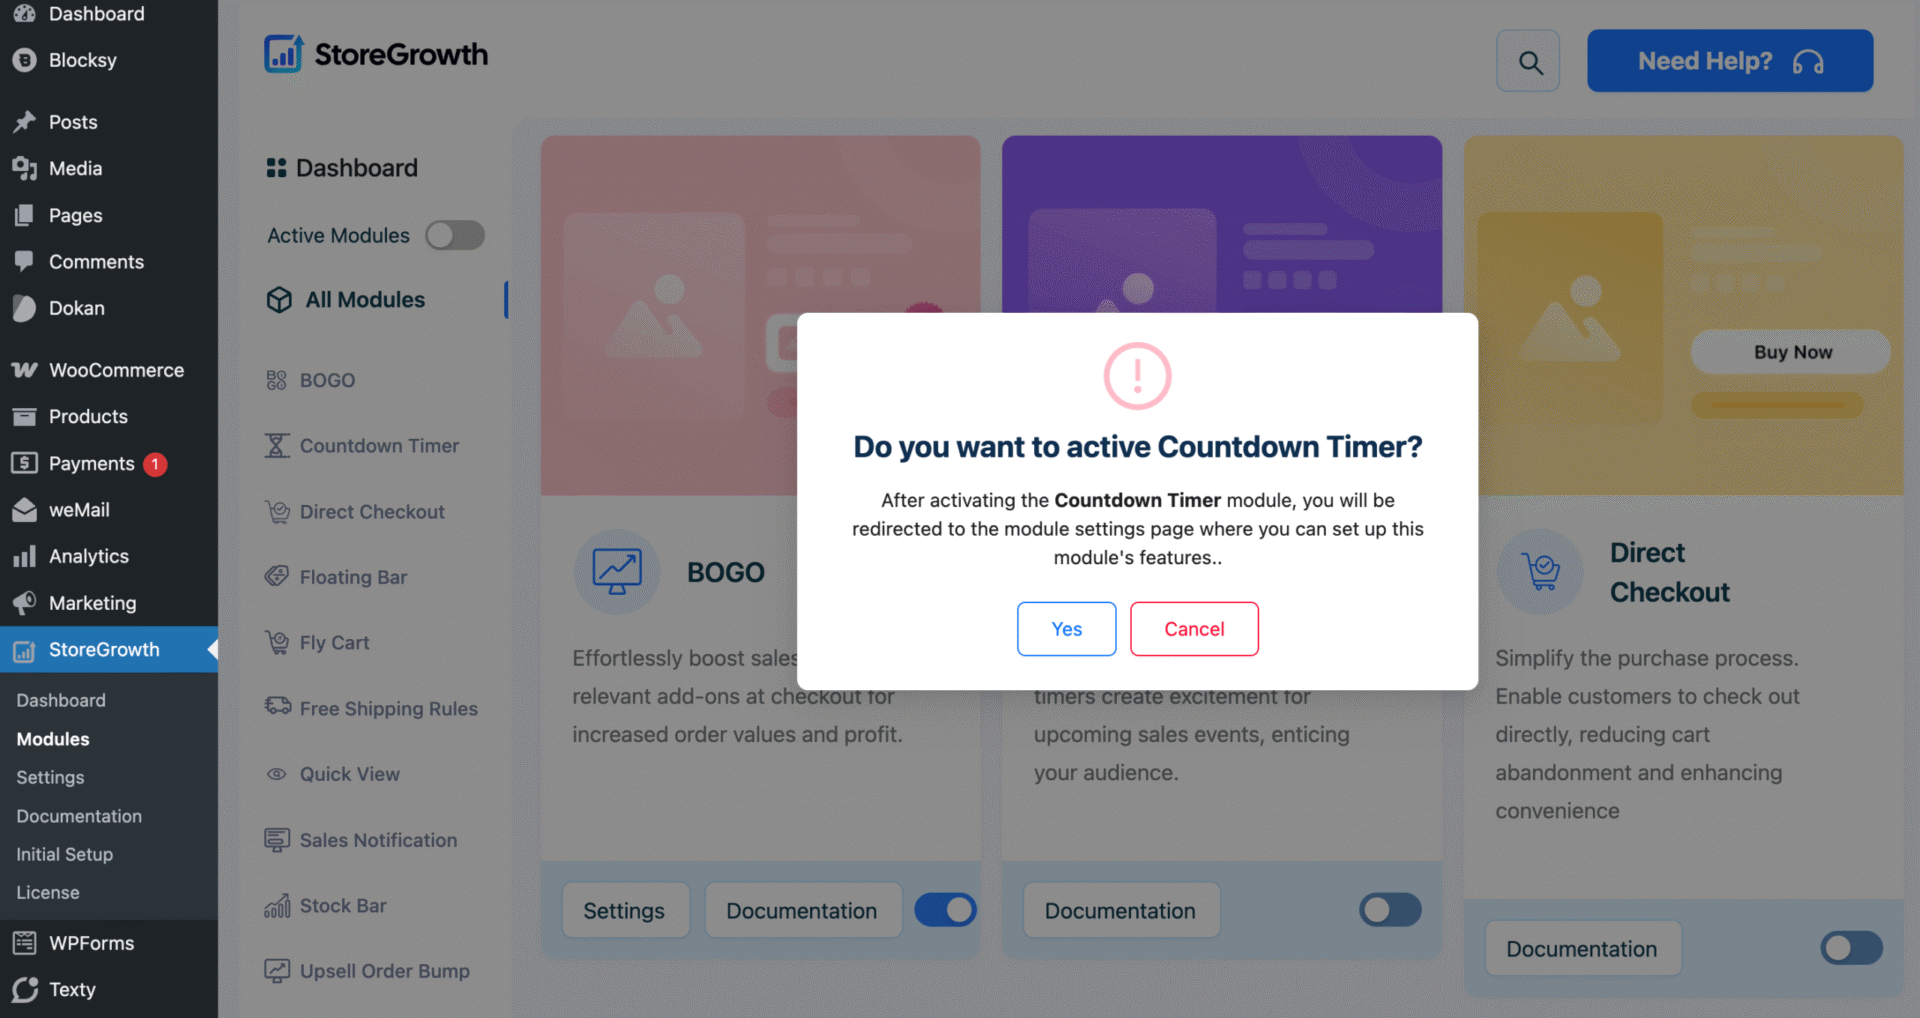This screenshot has width=1920, height=1018.
Task: Confirm activation by clicking Yes
Action: click(1066, 629)
